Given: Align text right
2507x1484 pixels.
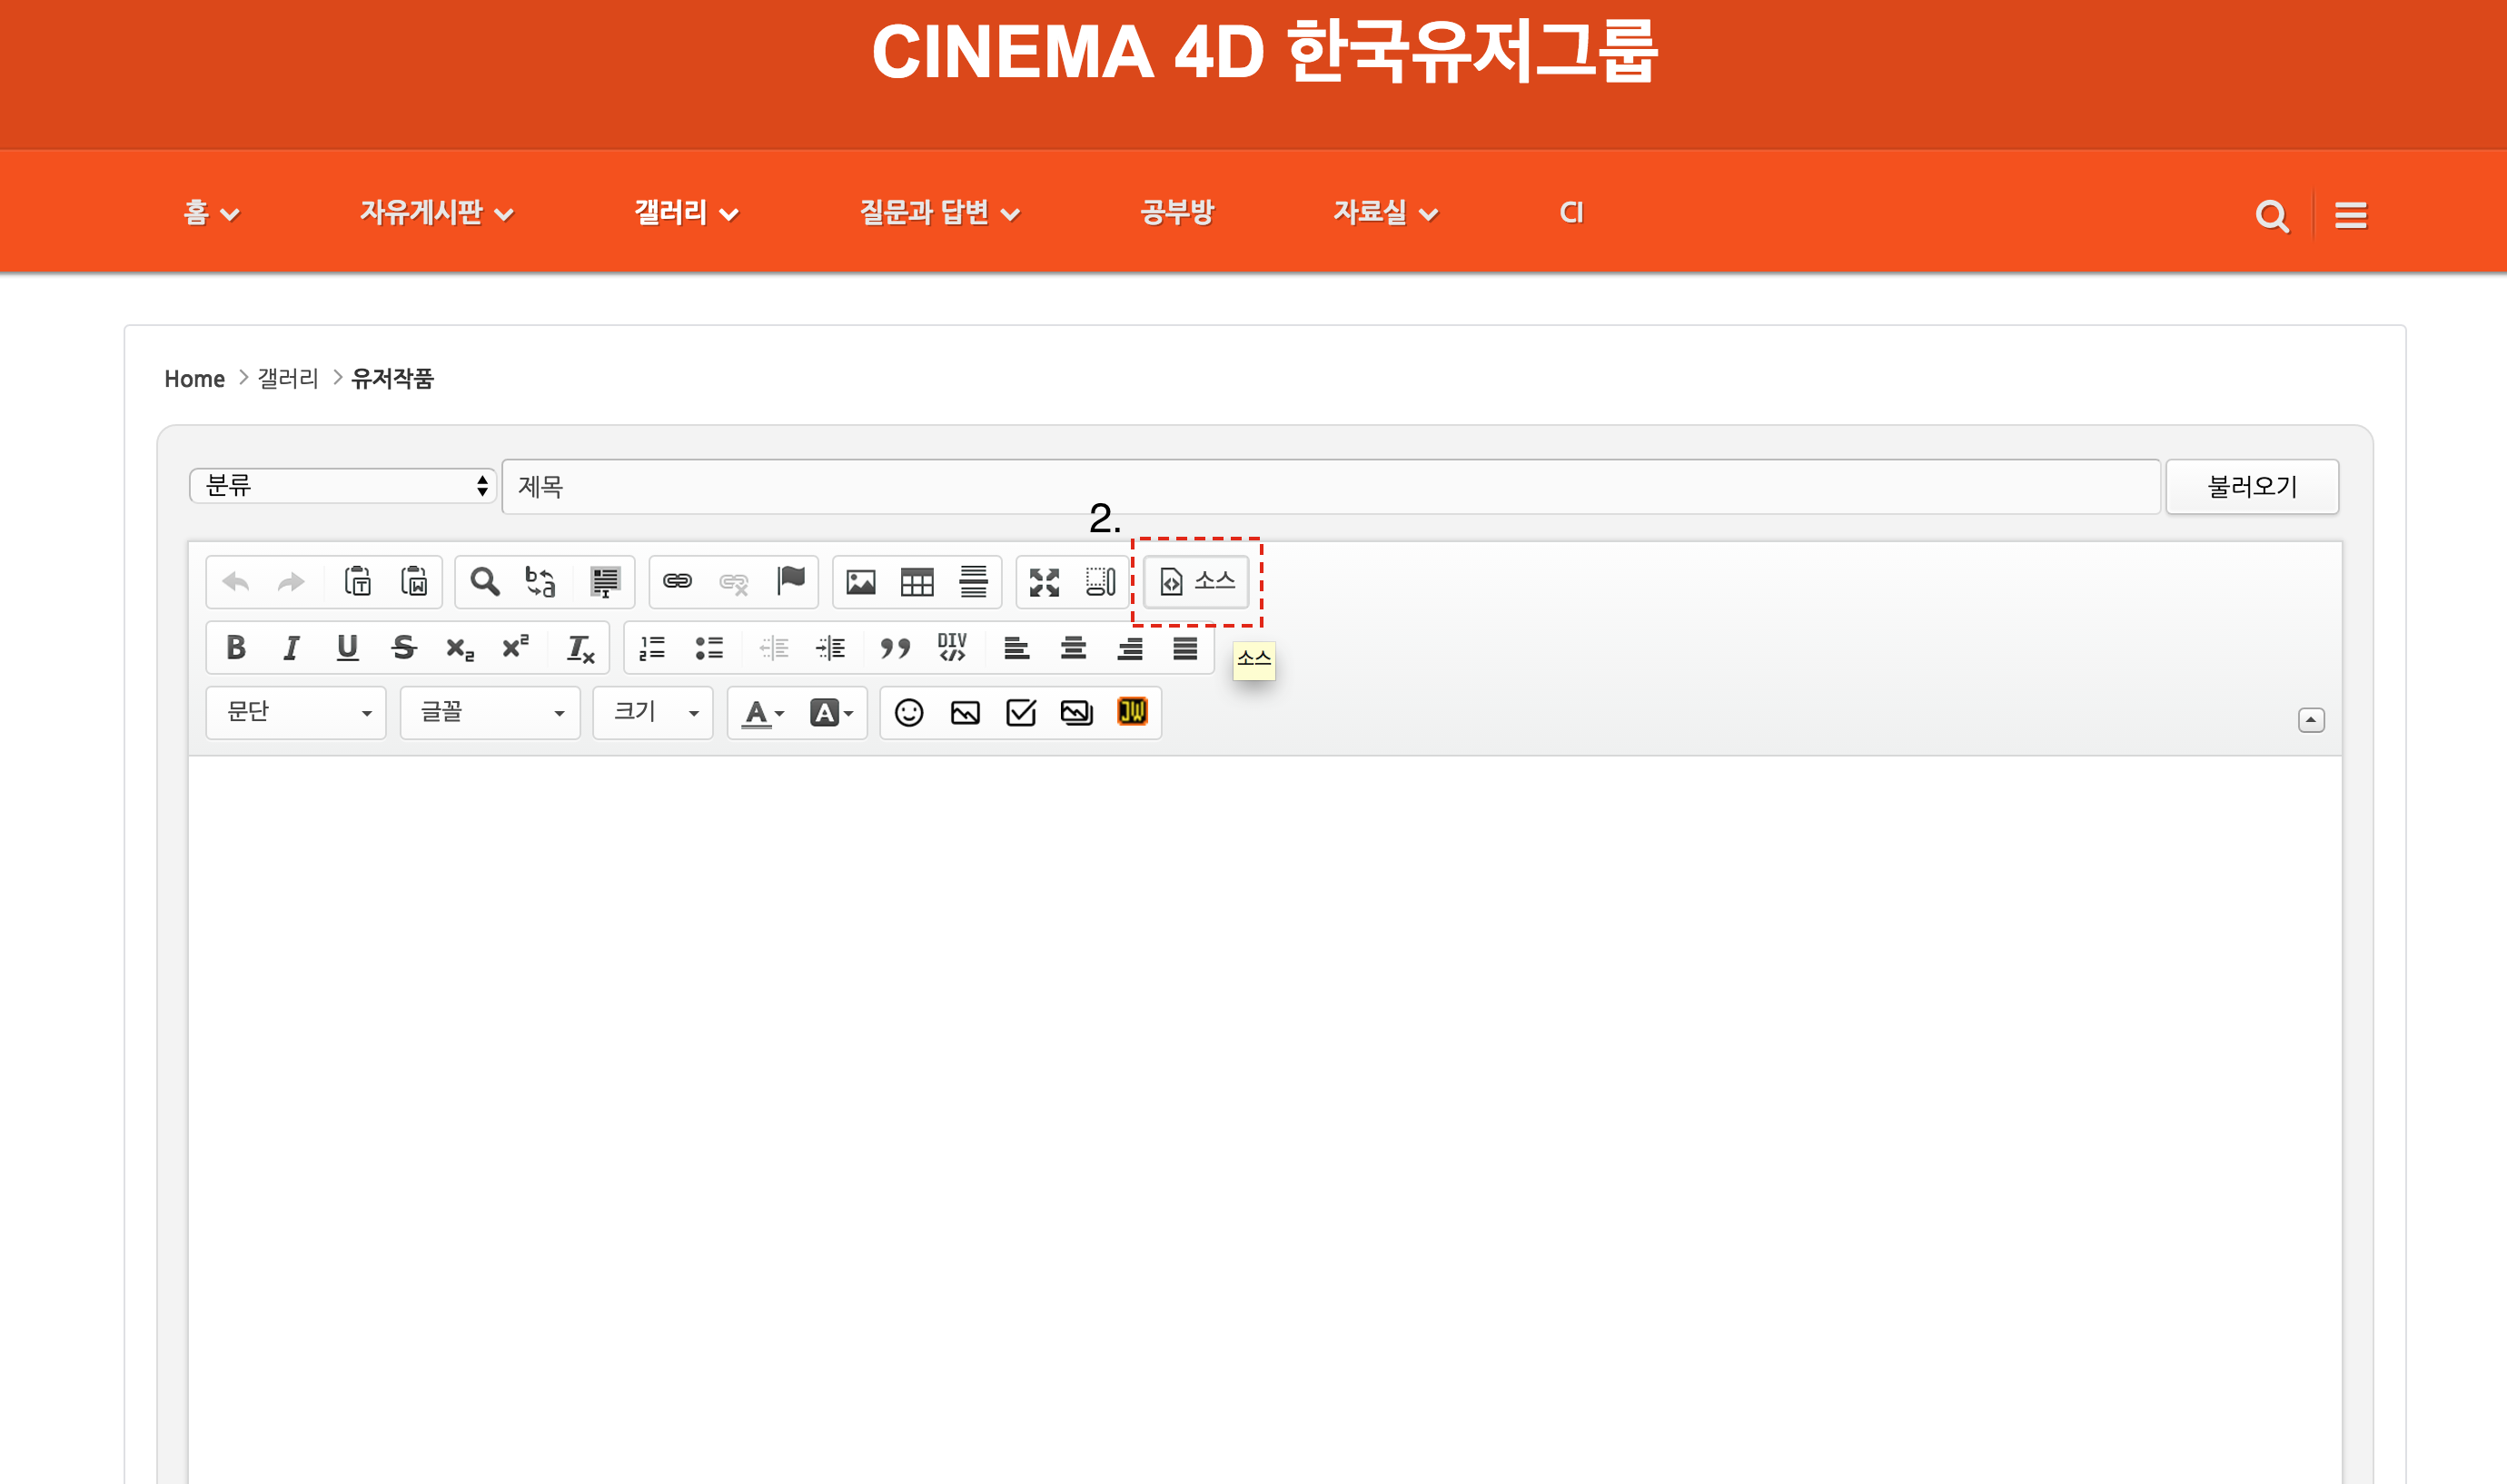Looking at the screenshot, I should click(1130, 648).
